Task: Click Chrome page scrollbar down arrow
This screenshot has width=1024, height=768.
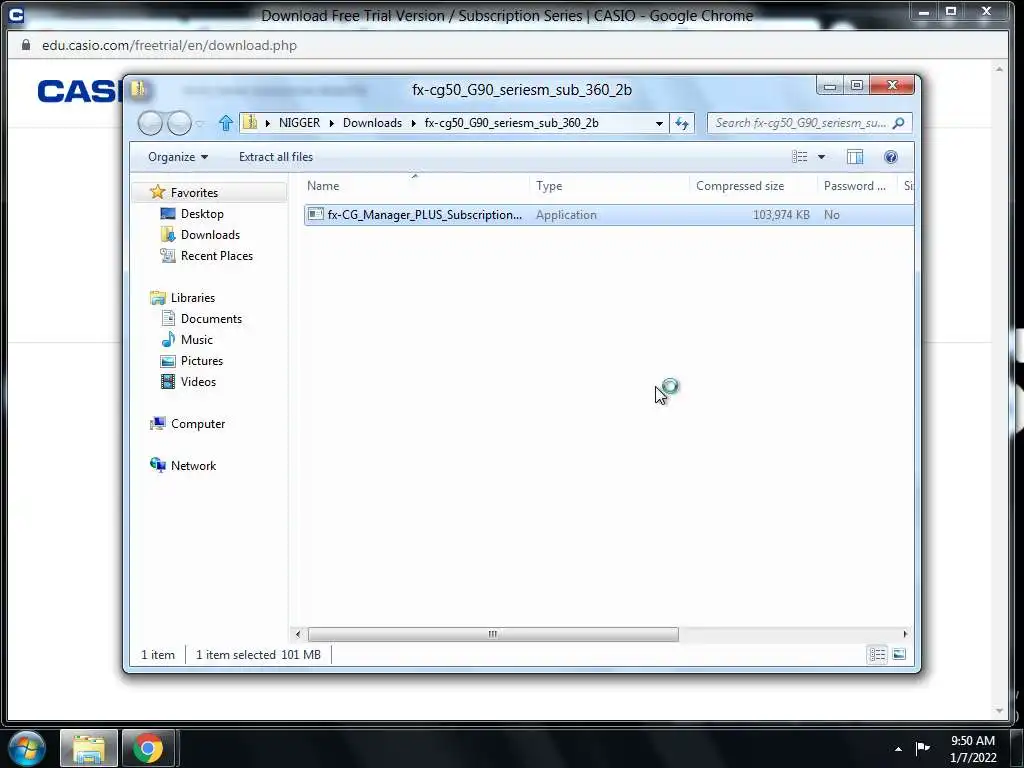Action: [x=999, y=711]
